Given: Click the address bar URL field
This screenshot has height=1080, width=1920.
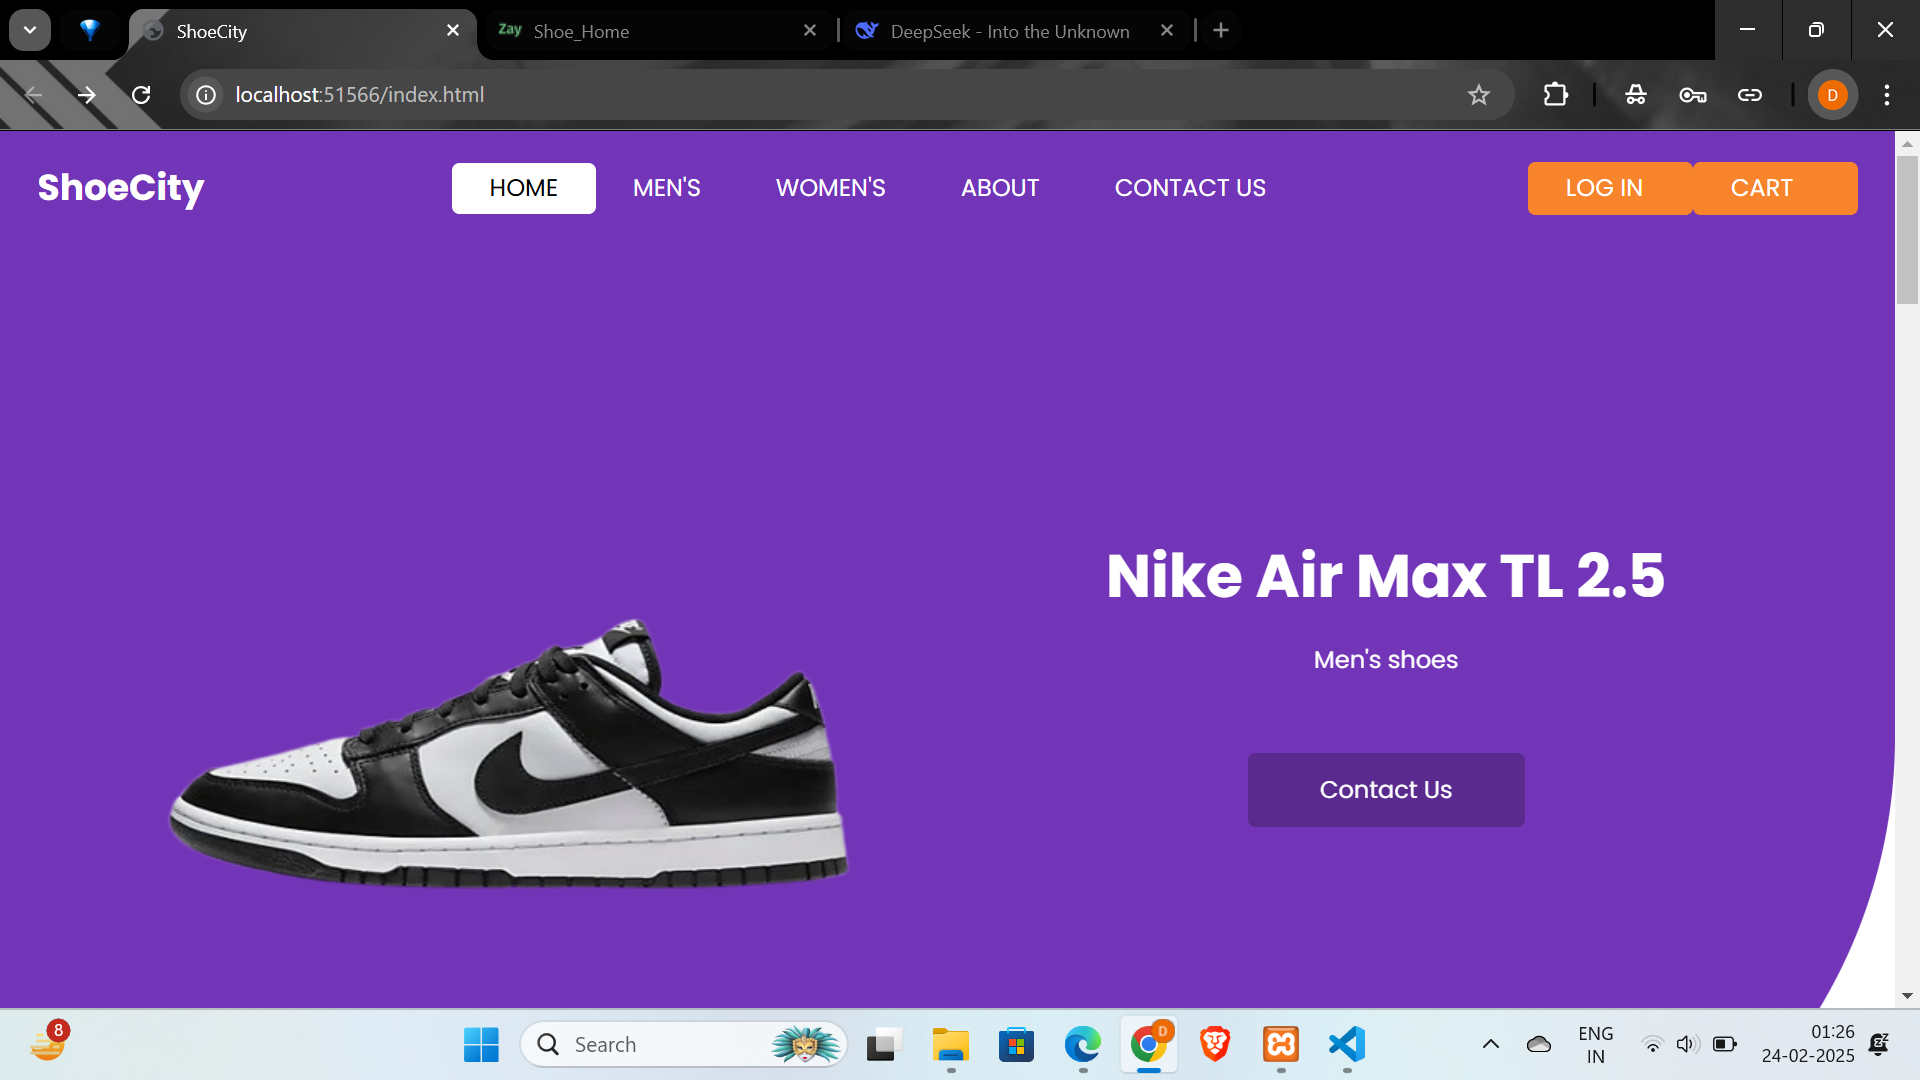Looking at the screenshot, I should coord(800,95).
